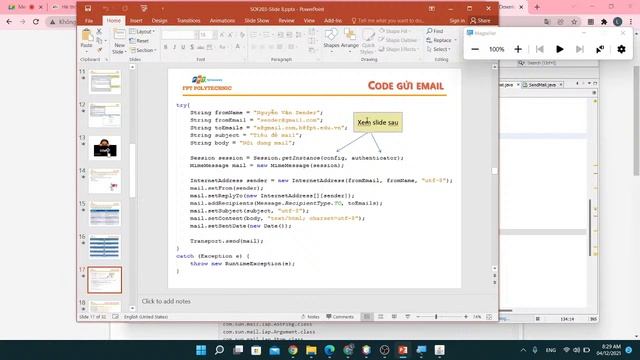Toggle Underline formatting
Screen dimensions: 640x360
(183, 47)
